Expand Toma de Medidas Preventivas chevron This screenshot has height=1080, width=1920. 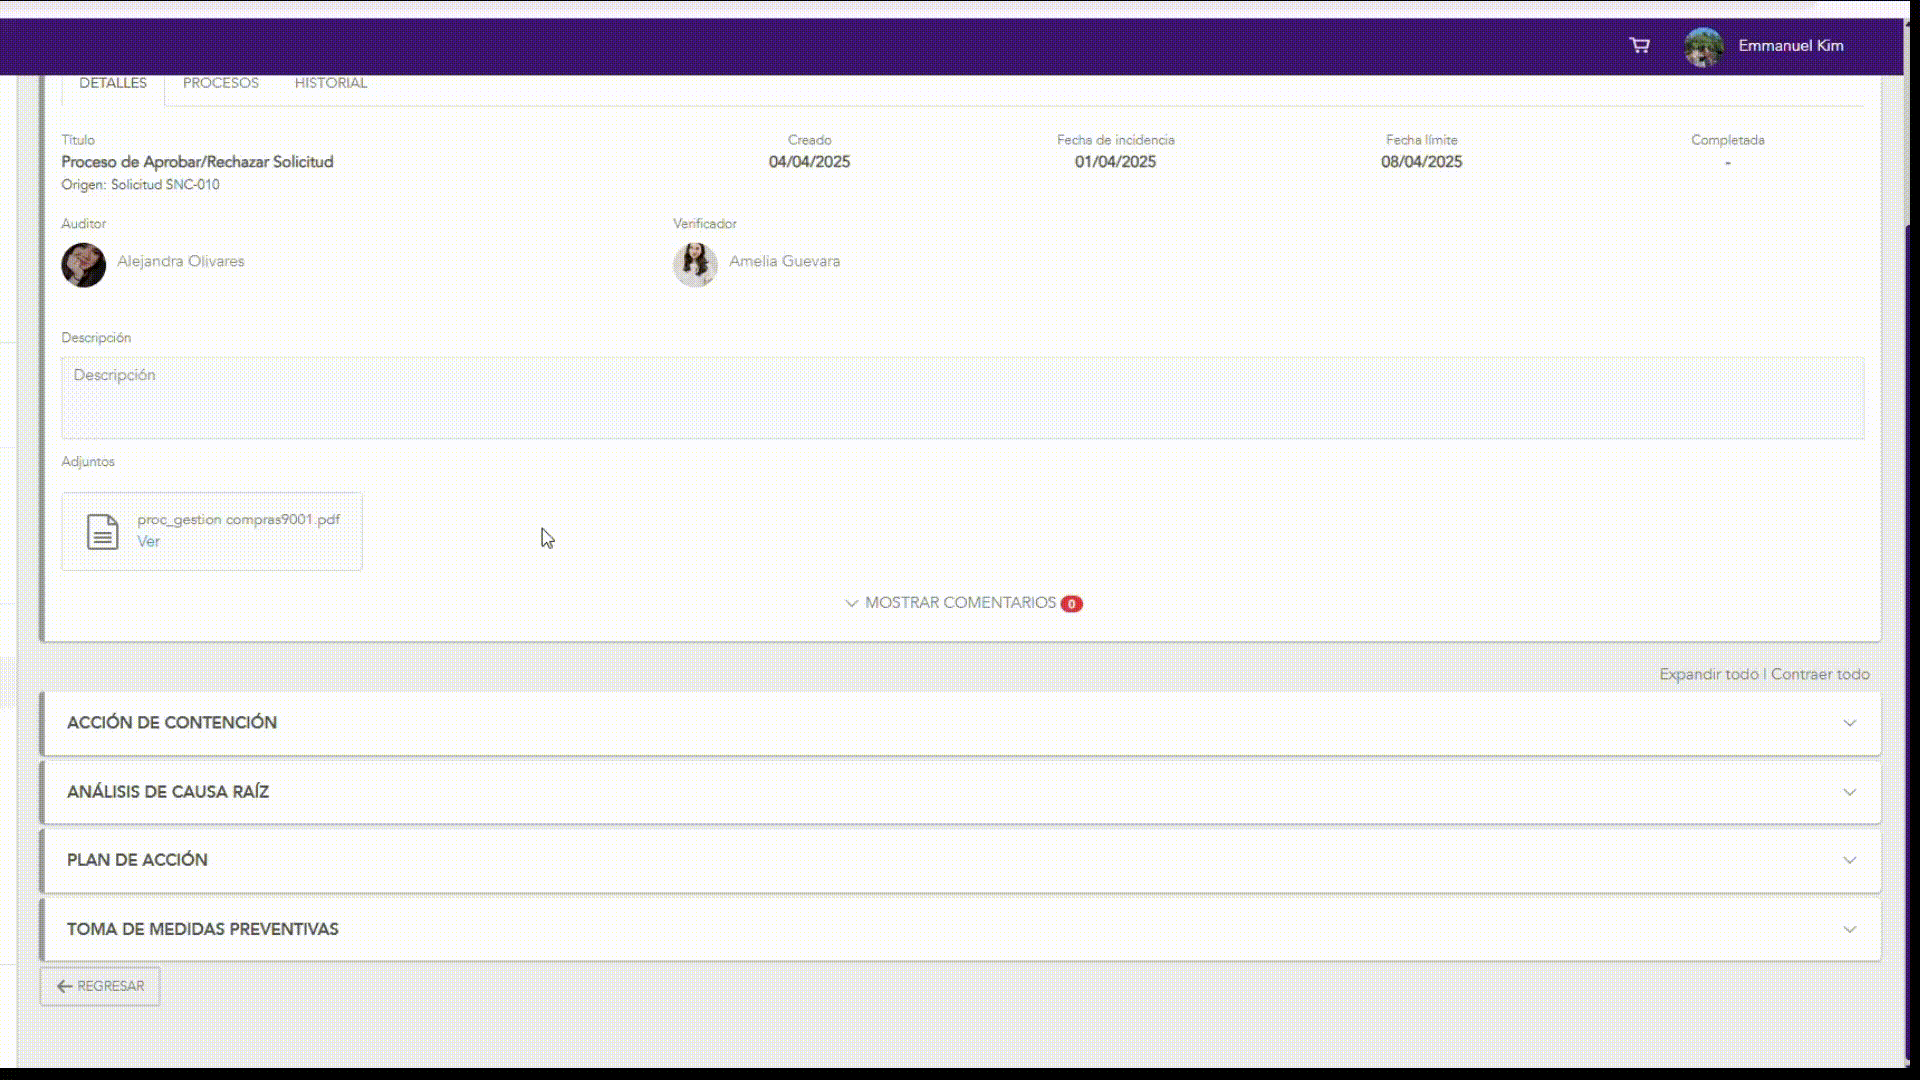(1849, 929)
